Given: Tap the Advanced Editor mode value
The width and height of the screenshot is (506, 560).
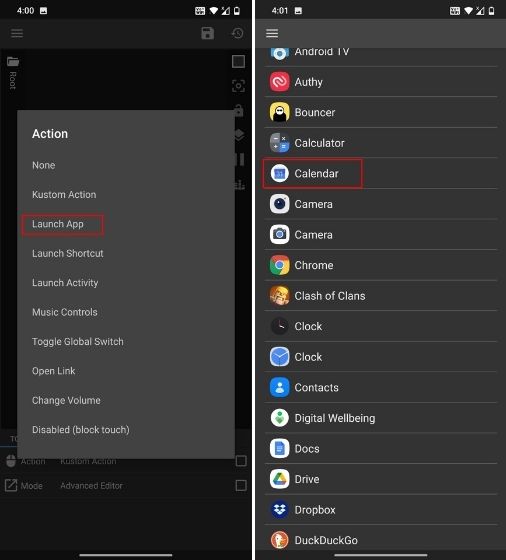Looking at the screenshot, I should [91, 486].
